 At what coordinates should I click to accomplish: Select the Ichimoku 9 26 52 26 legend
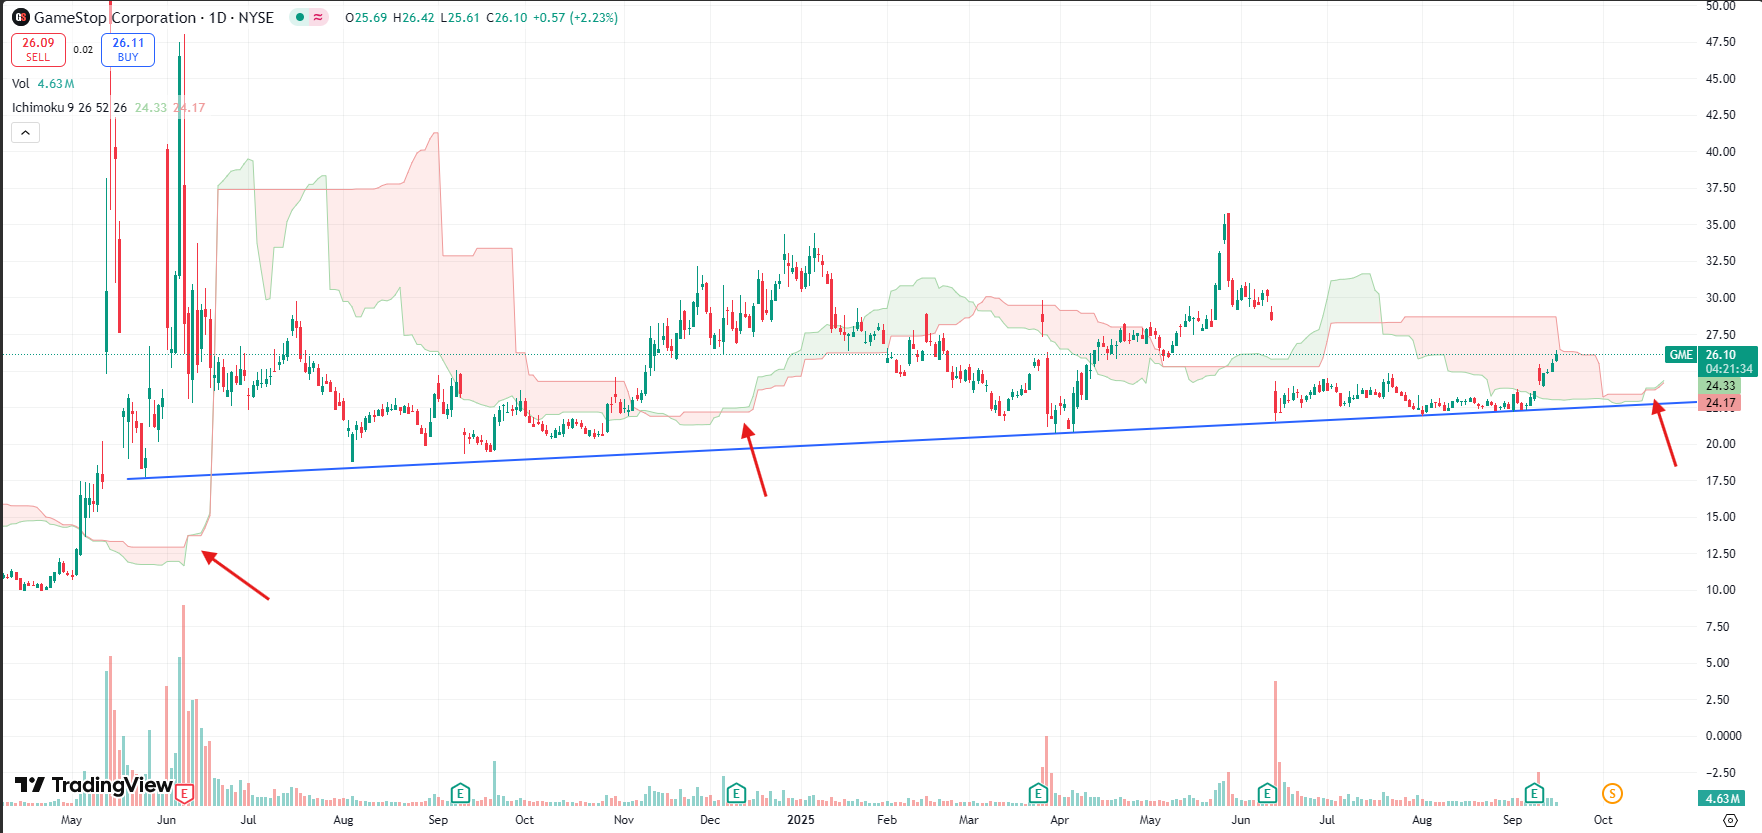pos(69,108)
